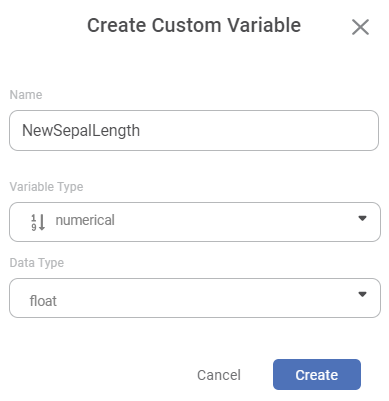The height and width of the screenshot is (401, 389).
Task: Click blank space inside numerical selector
Action: (x=233, y=222)
